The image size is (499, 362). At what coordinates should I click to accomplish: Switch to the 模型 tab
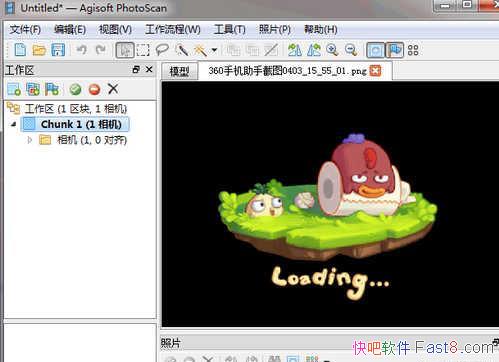[180, 71]
